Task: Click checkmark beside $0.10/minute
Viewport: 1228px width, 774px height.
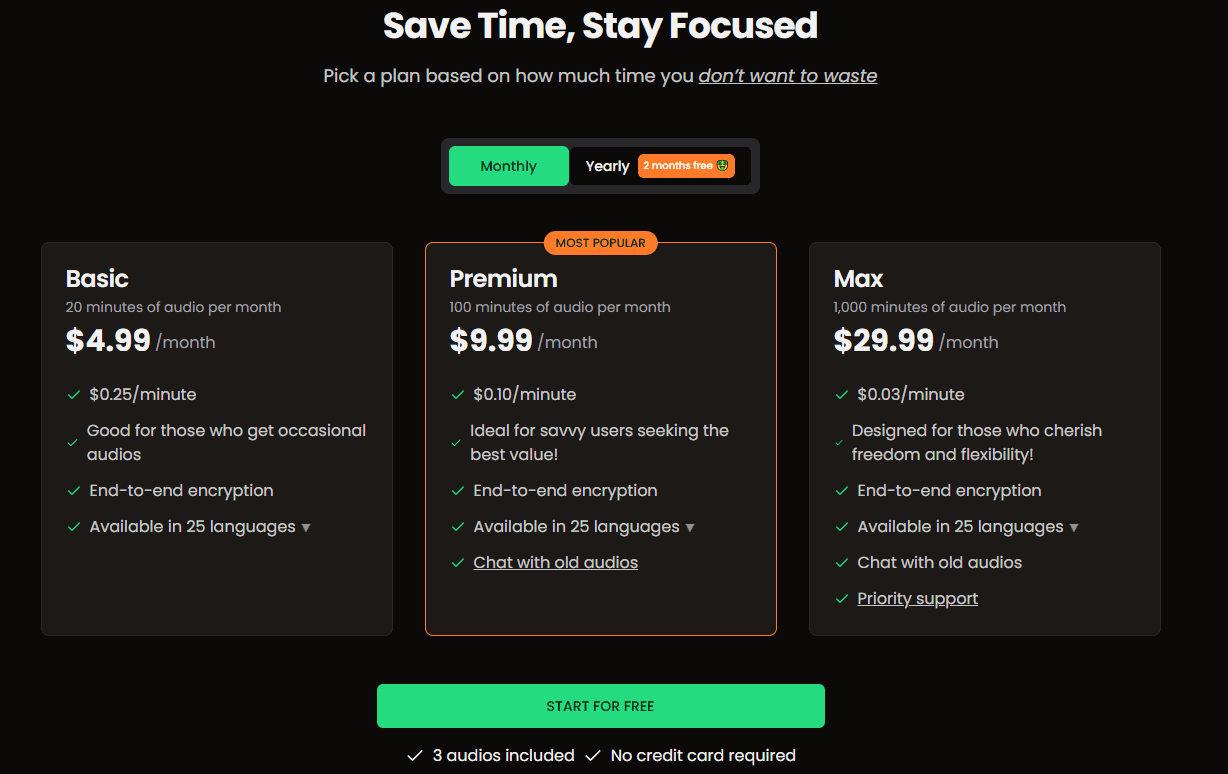Action: (x=458, y=395)
